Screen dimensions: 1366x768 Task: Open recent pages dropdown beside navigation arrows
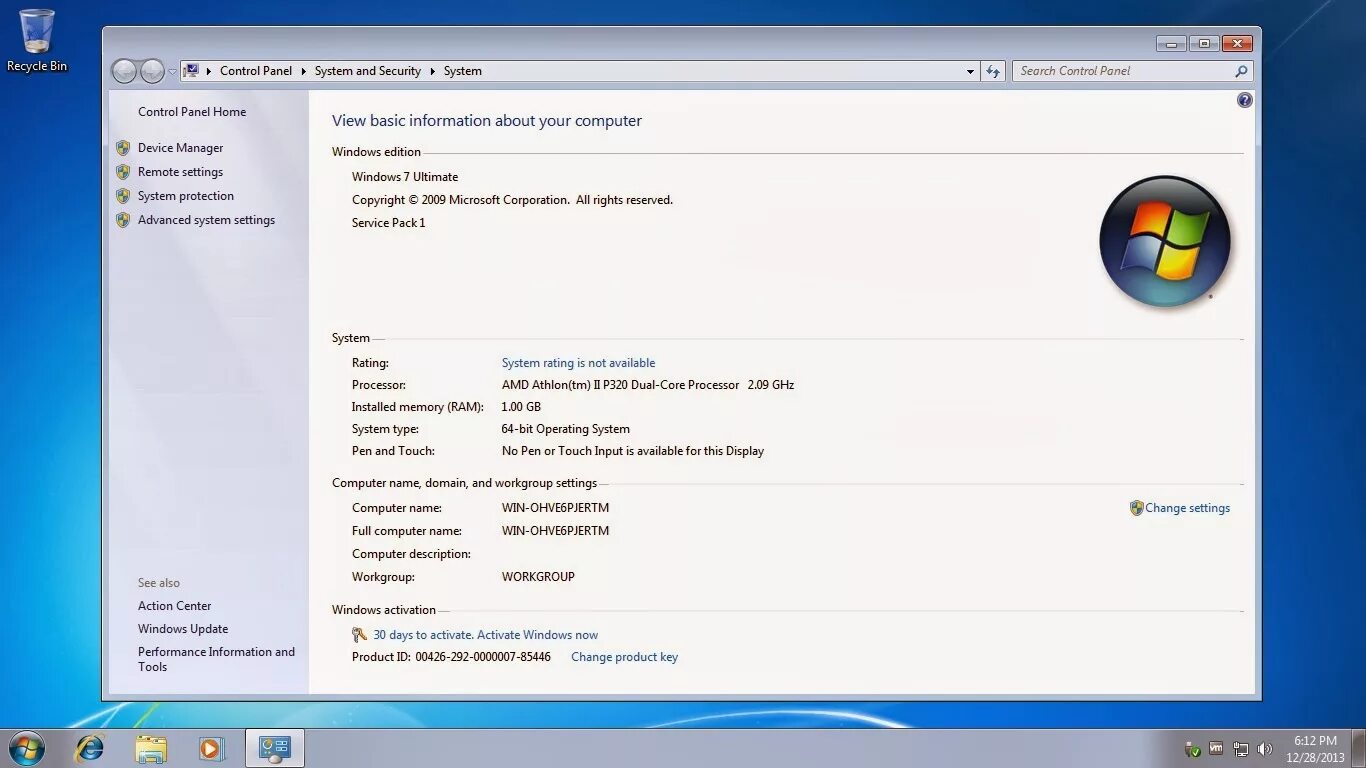172,72
